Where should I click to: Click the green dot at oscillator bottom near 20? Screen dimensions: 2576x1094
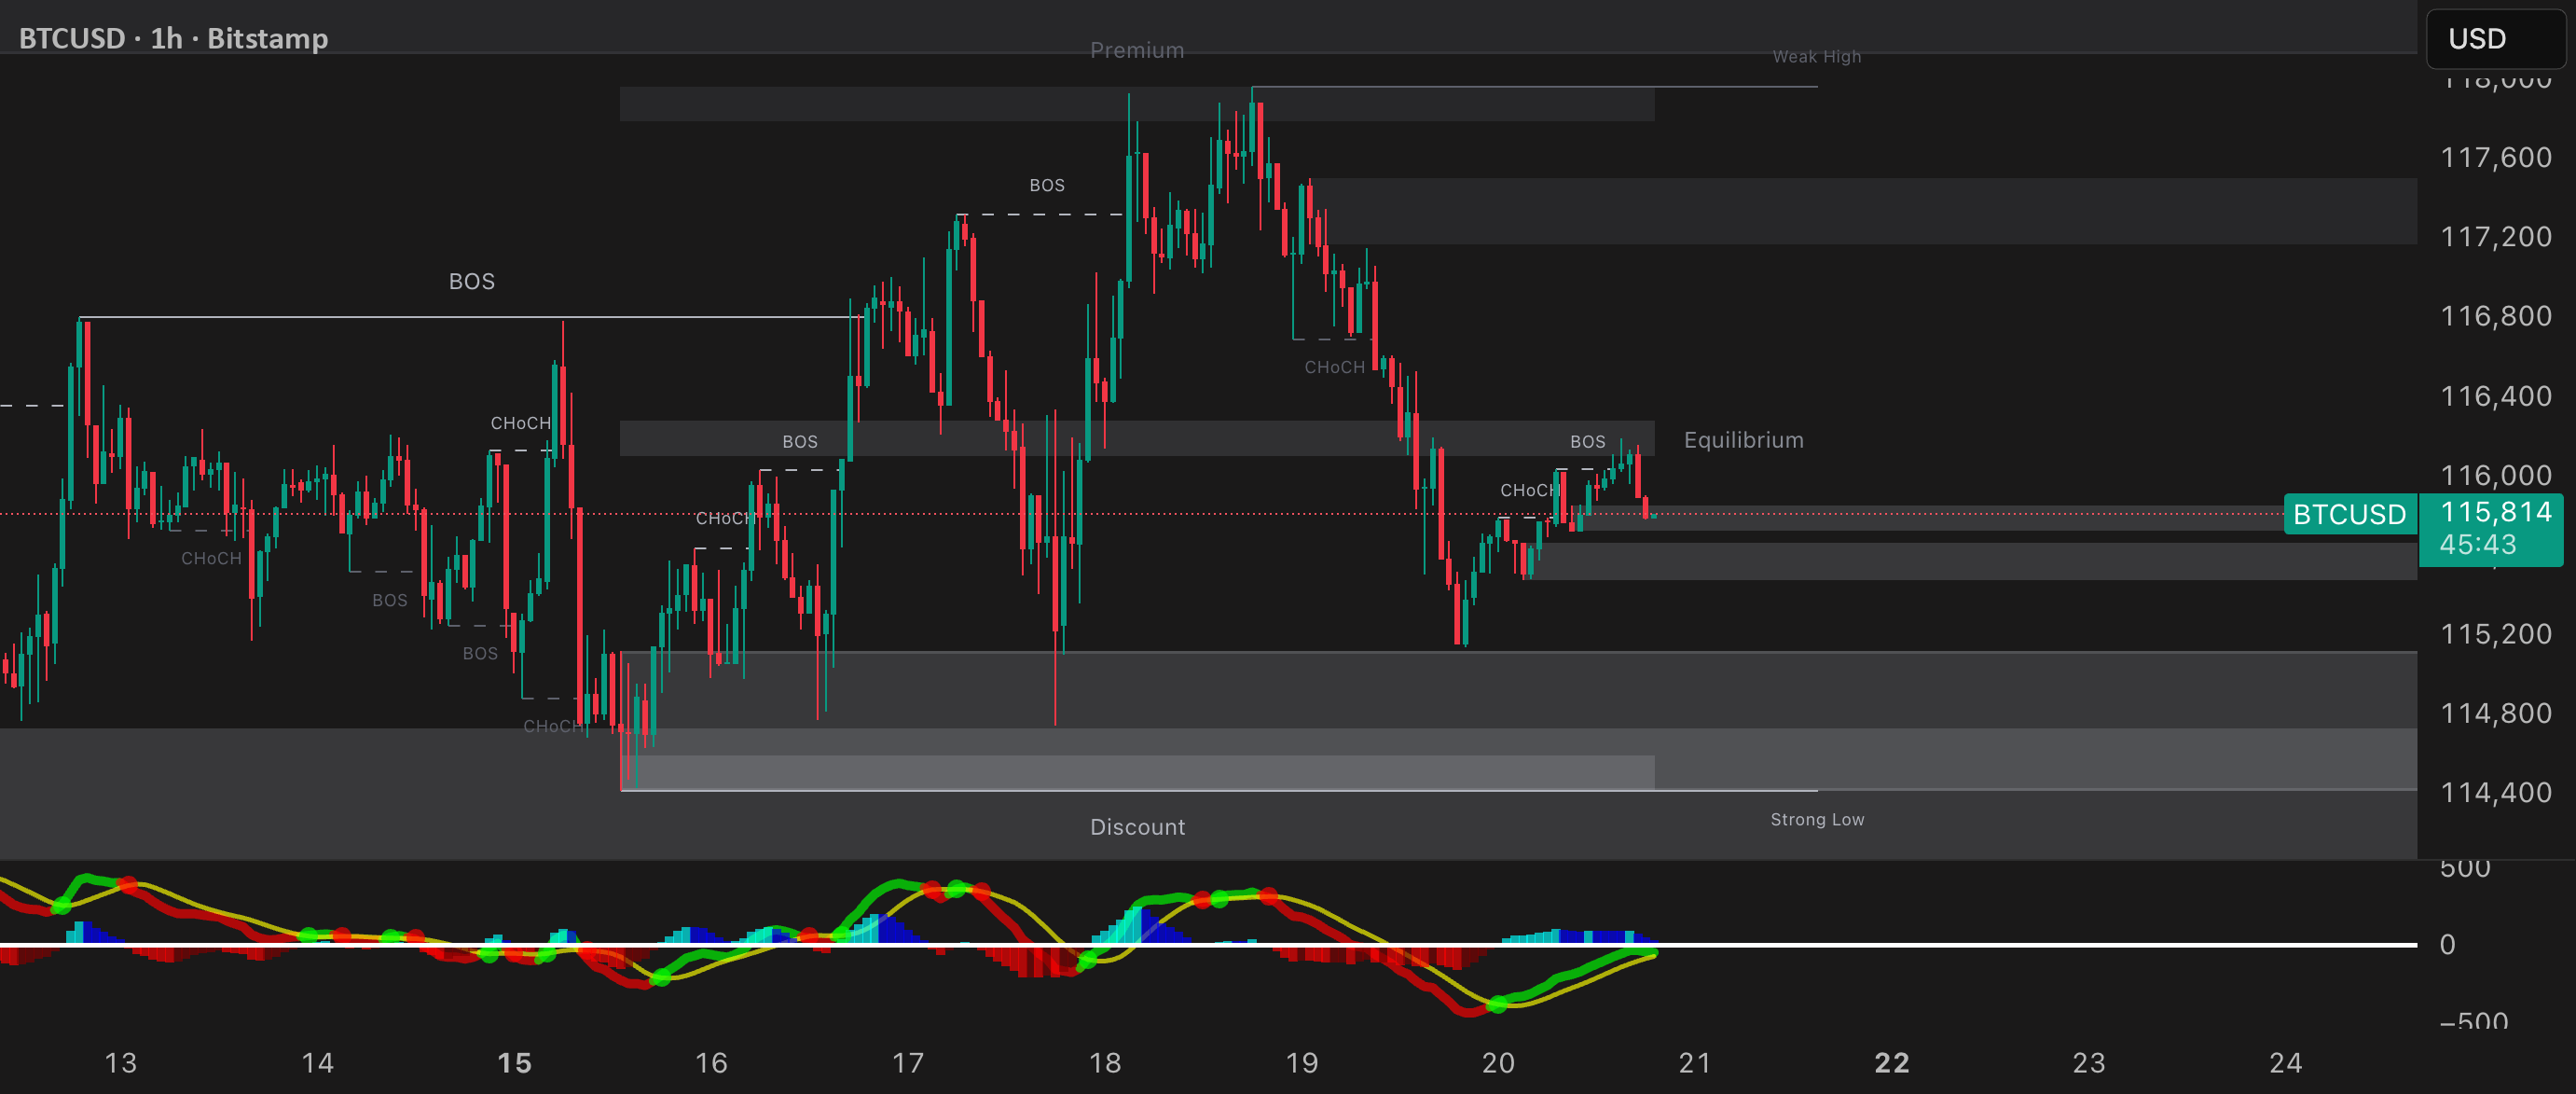(1497, 1004)
